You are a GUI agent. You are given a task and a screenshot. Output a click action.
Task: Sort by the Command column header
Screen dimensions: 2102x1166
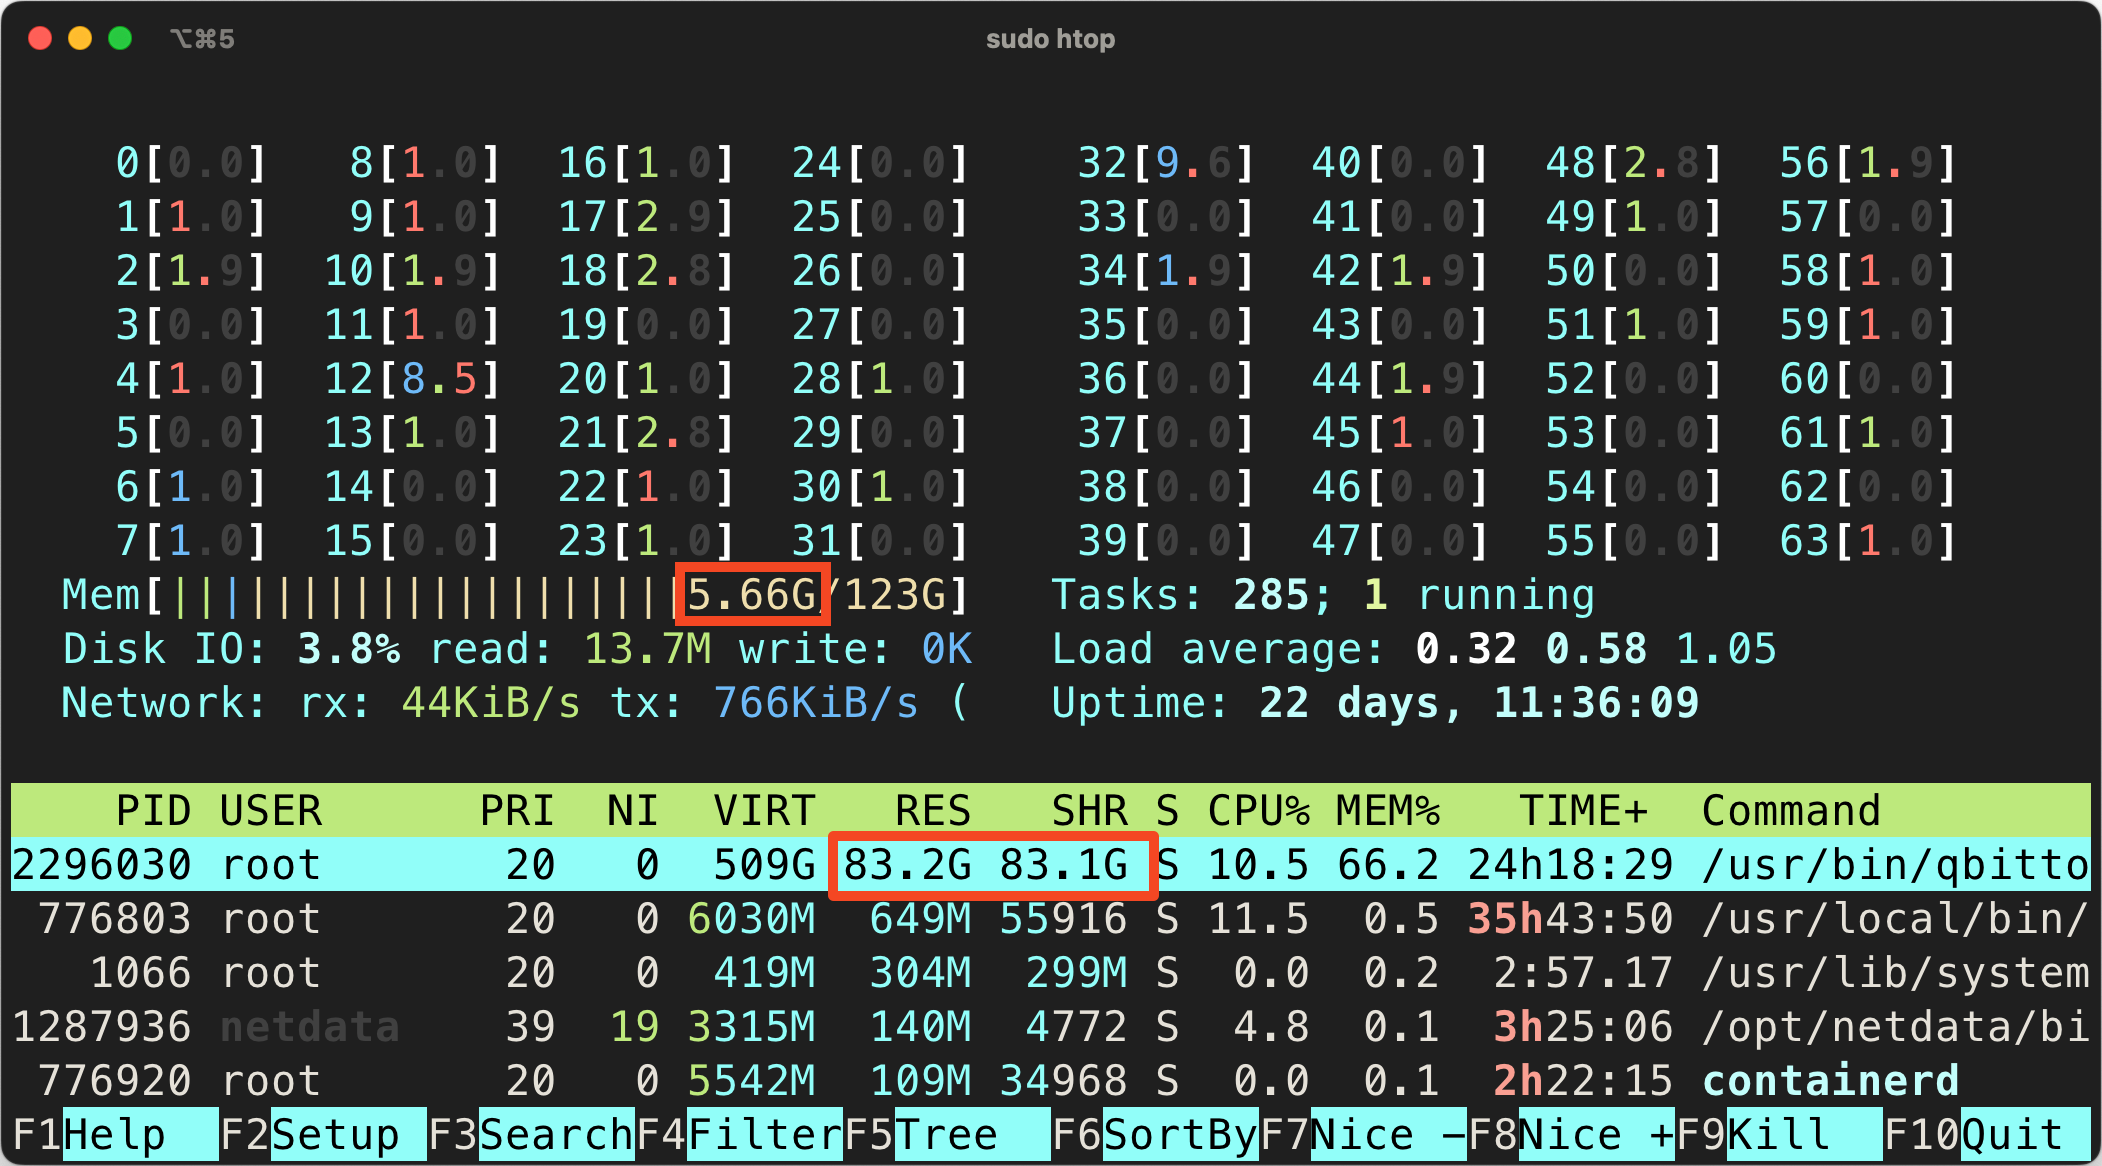tap(1792, 811)
